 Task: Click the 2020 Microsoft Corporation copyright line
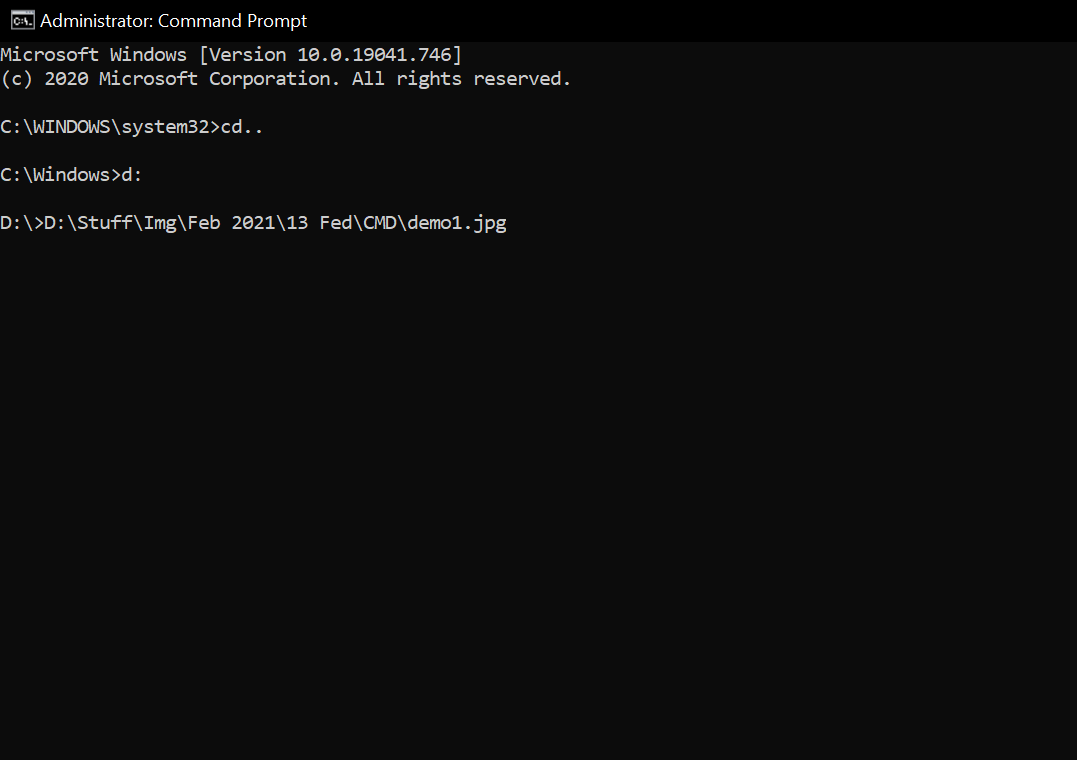(x=285, y=78)
